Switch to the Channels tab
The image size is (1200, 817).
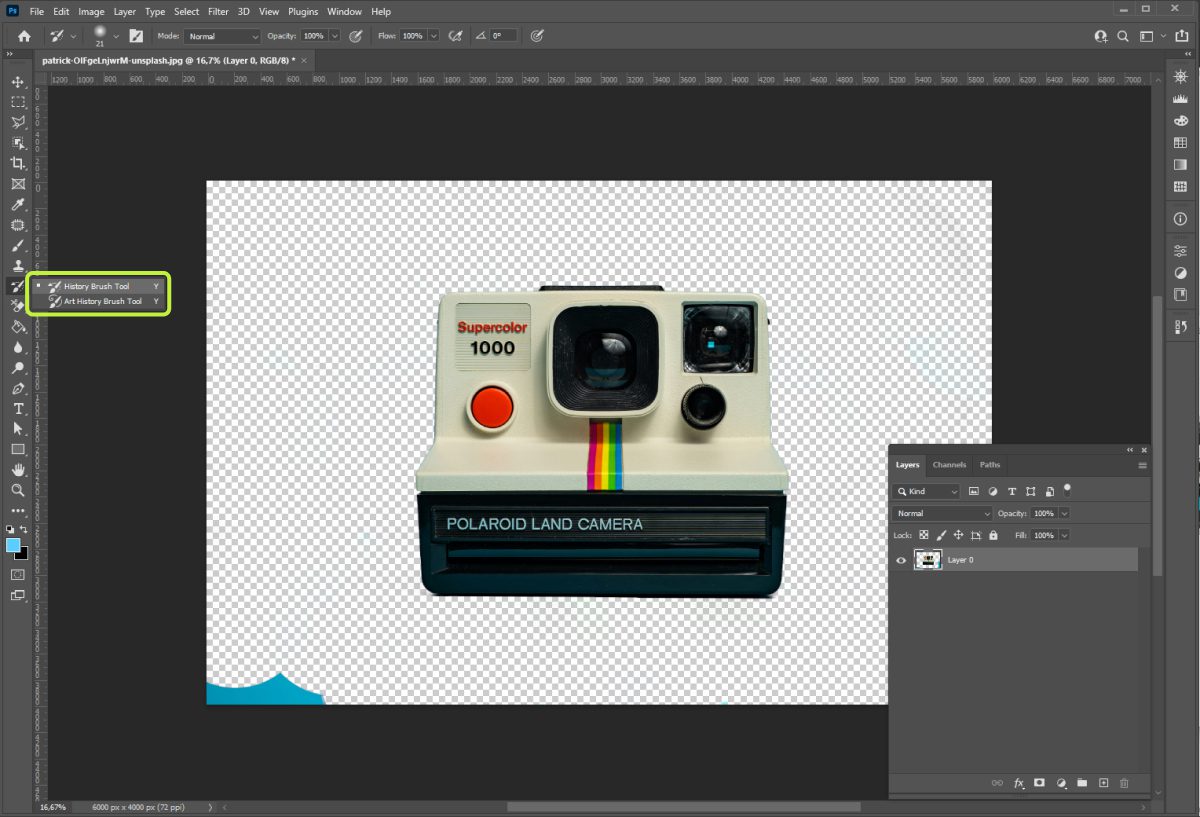pyautogui.click(x=949, y=465)
